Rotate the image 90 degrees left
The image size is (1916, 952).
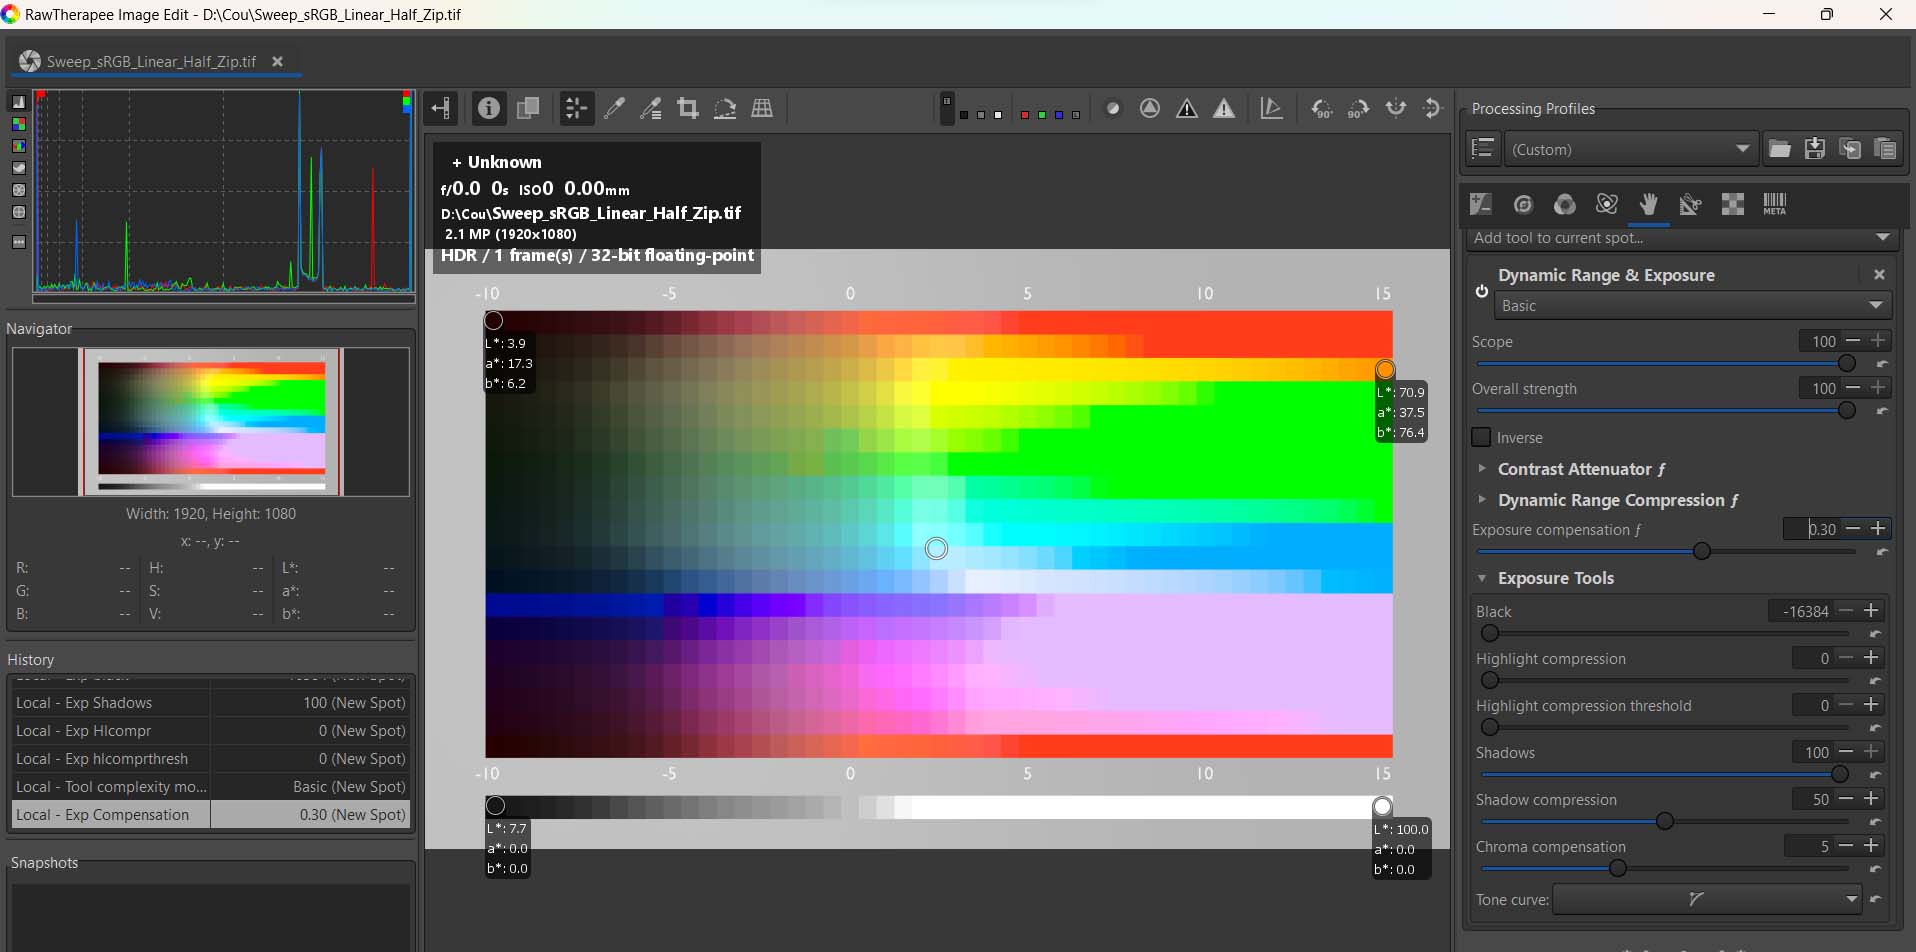[1322, 108]
